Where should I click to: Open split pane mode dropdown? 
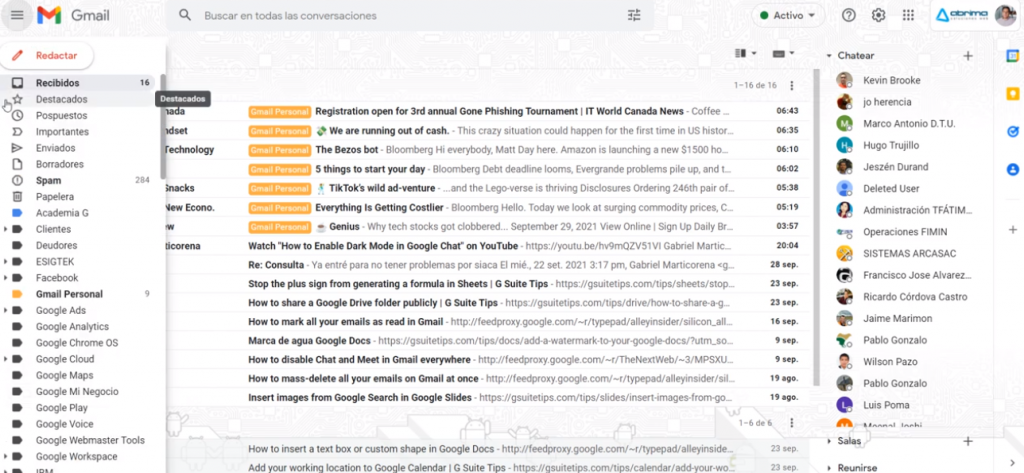745,53
